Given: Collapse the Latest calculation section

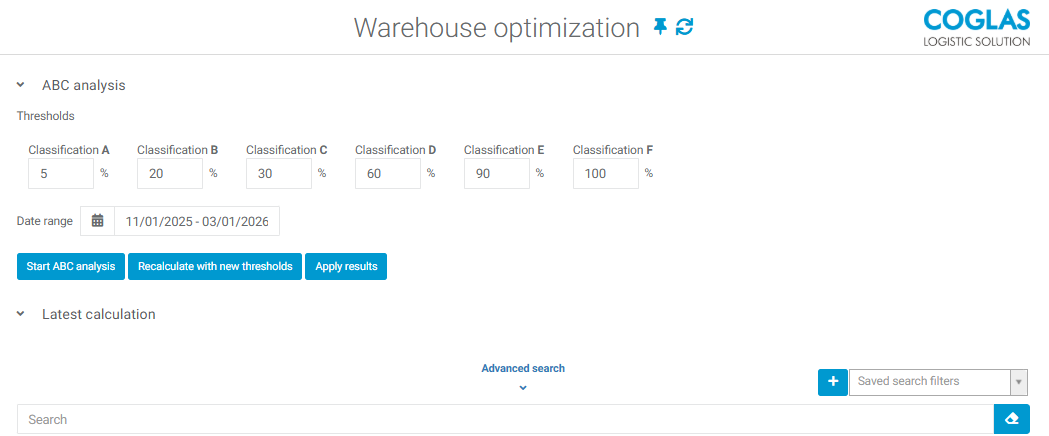Looking at the screenshot, I should tap(21, 314).
